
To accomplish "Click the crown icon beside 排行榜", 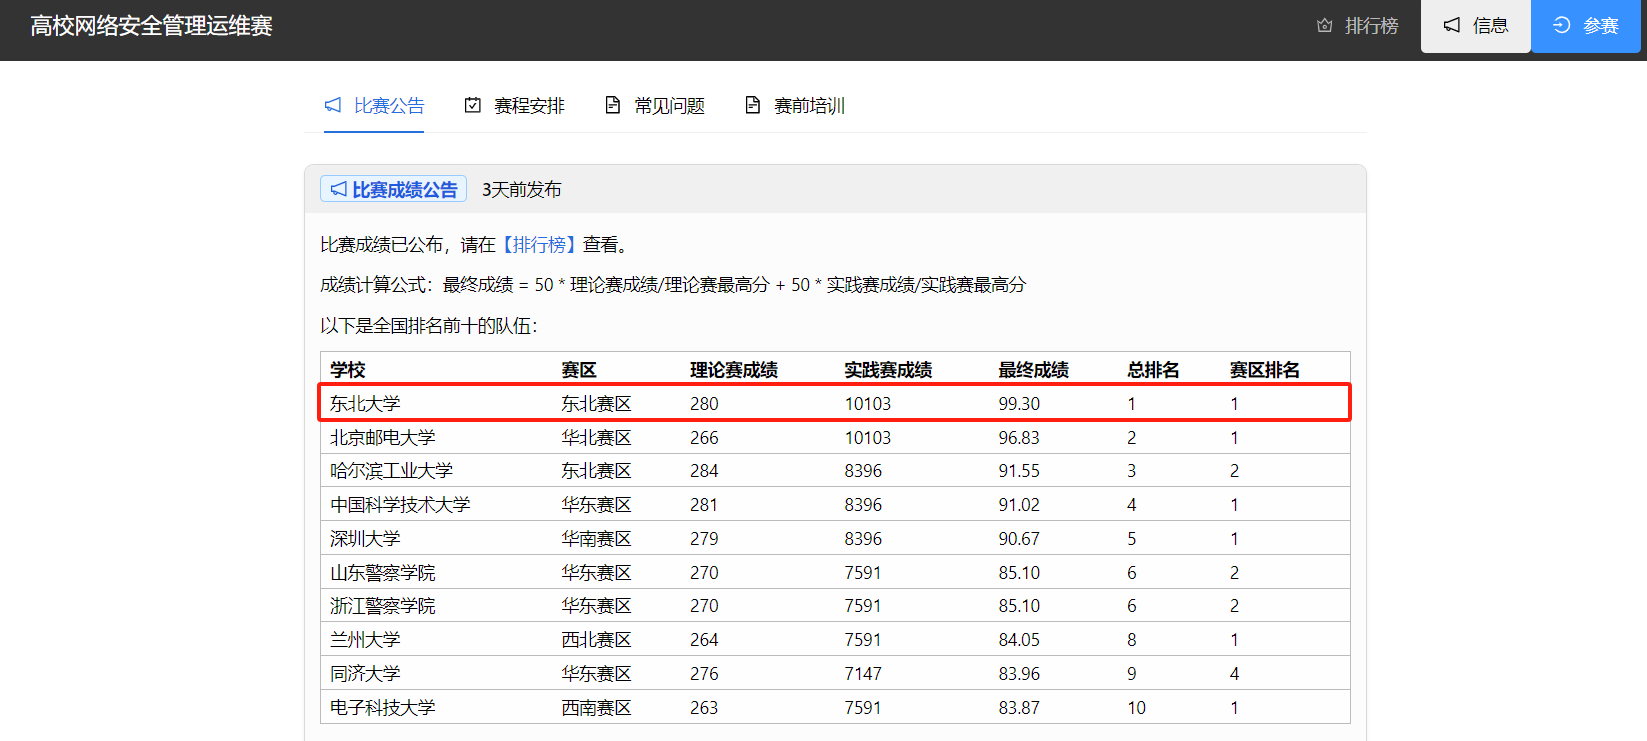I will pyautogui.click(x=1325, y=26).
